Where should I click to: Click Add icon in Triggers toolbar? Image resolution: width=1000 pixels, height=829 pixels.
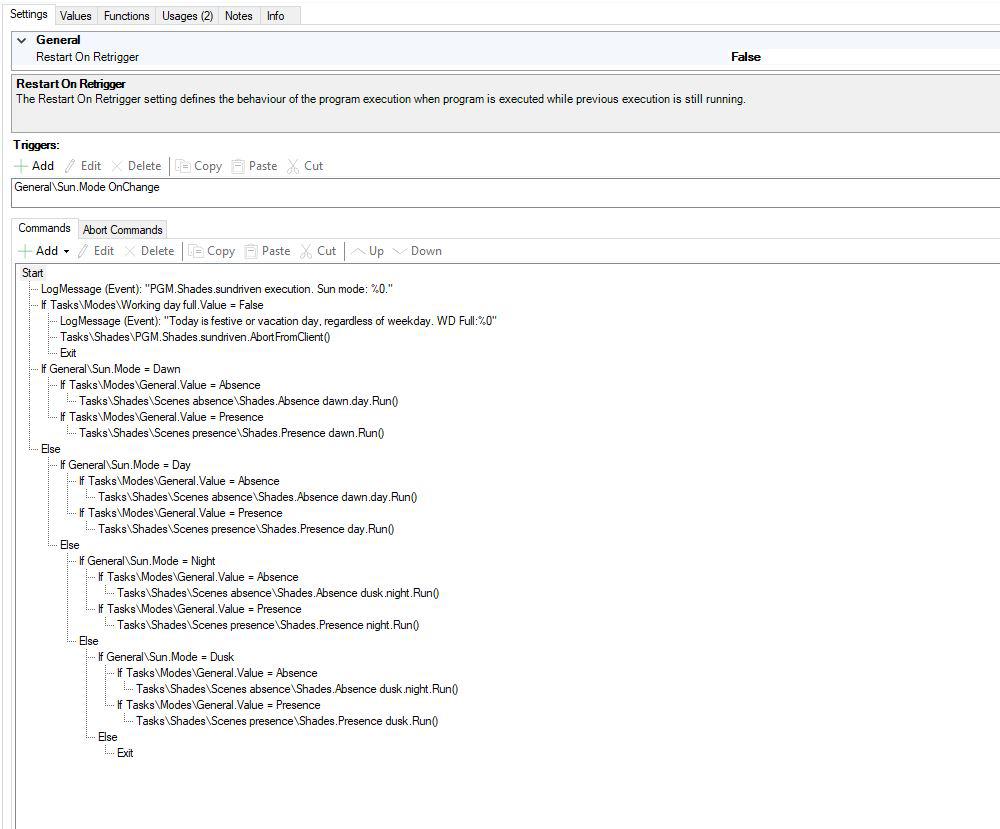pyautogui.click(x=22, y=166)
